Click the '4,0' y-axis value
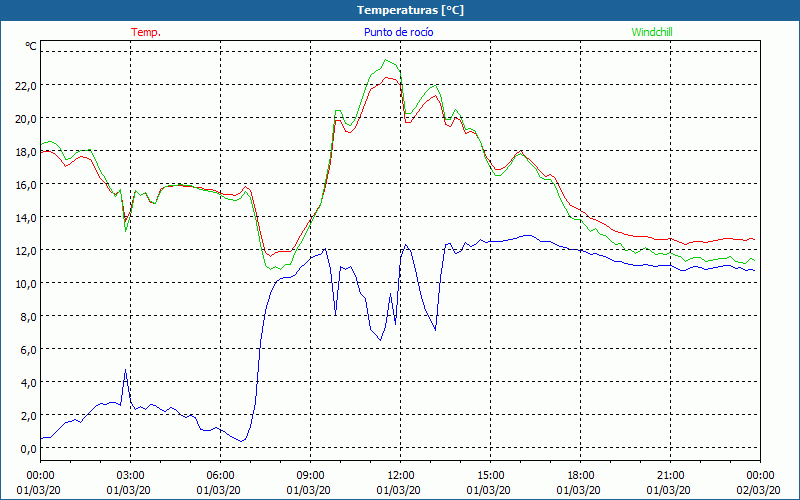 coord(29,383)
